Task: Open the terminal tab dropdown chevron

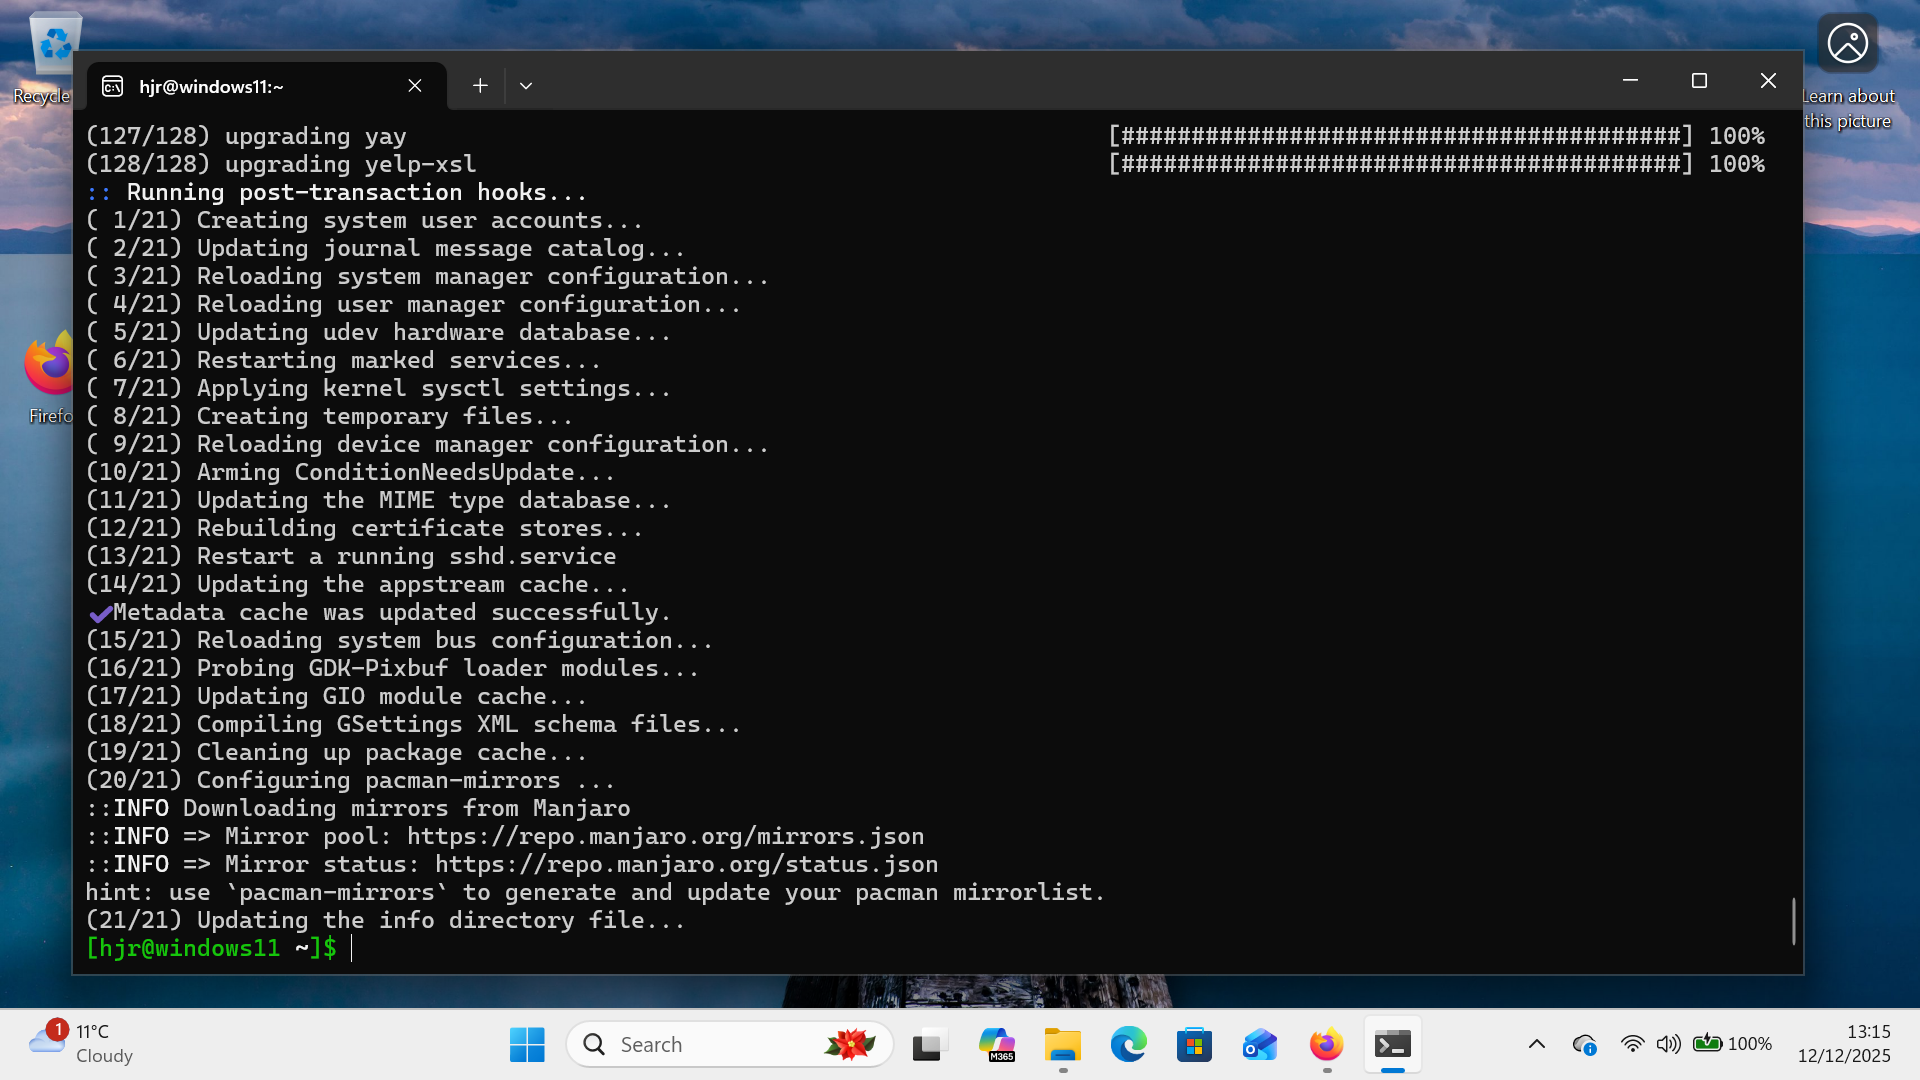Action: (527, 86)
